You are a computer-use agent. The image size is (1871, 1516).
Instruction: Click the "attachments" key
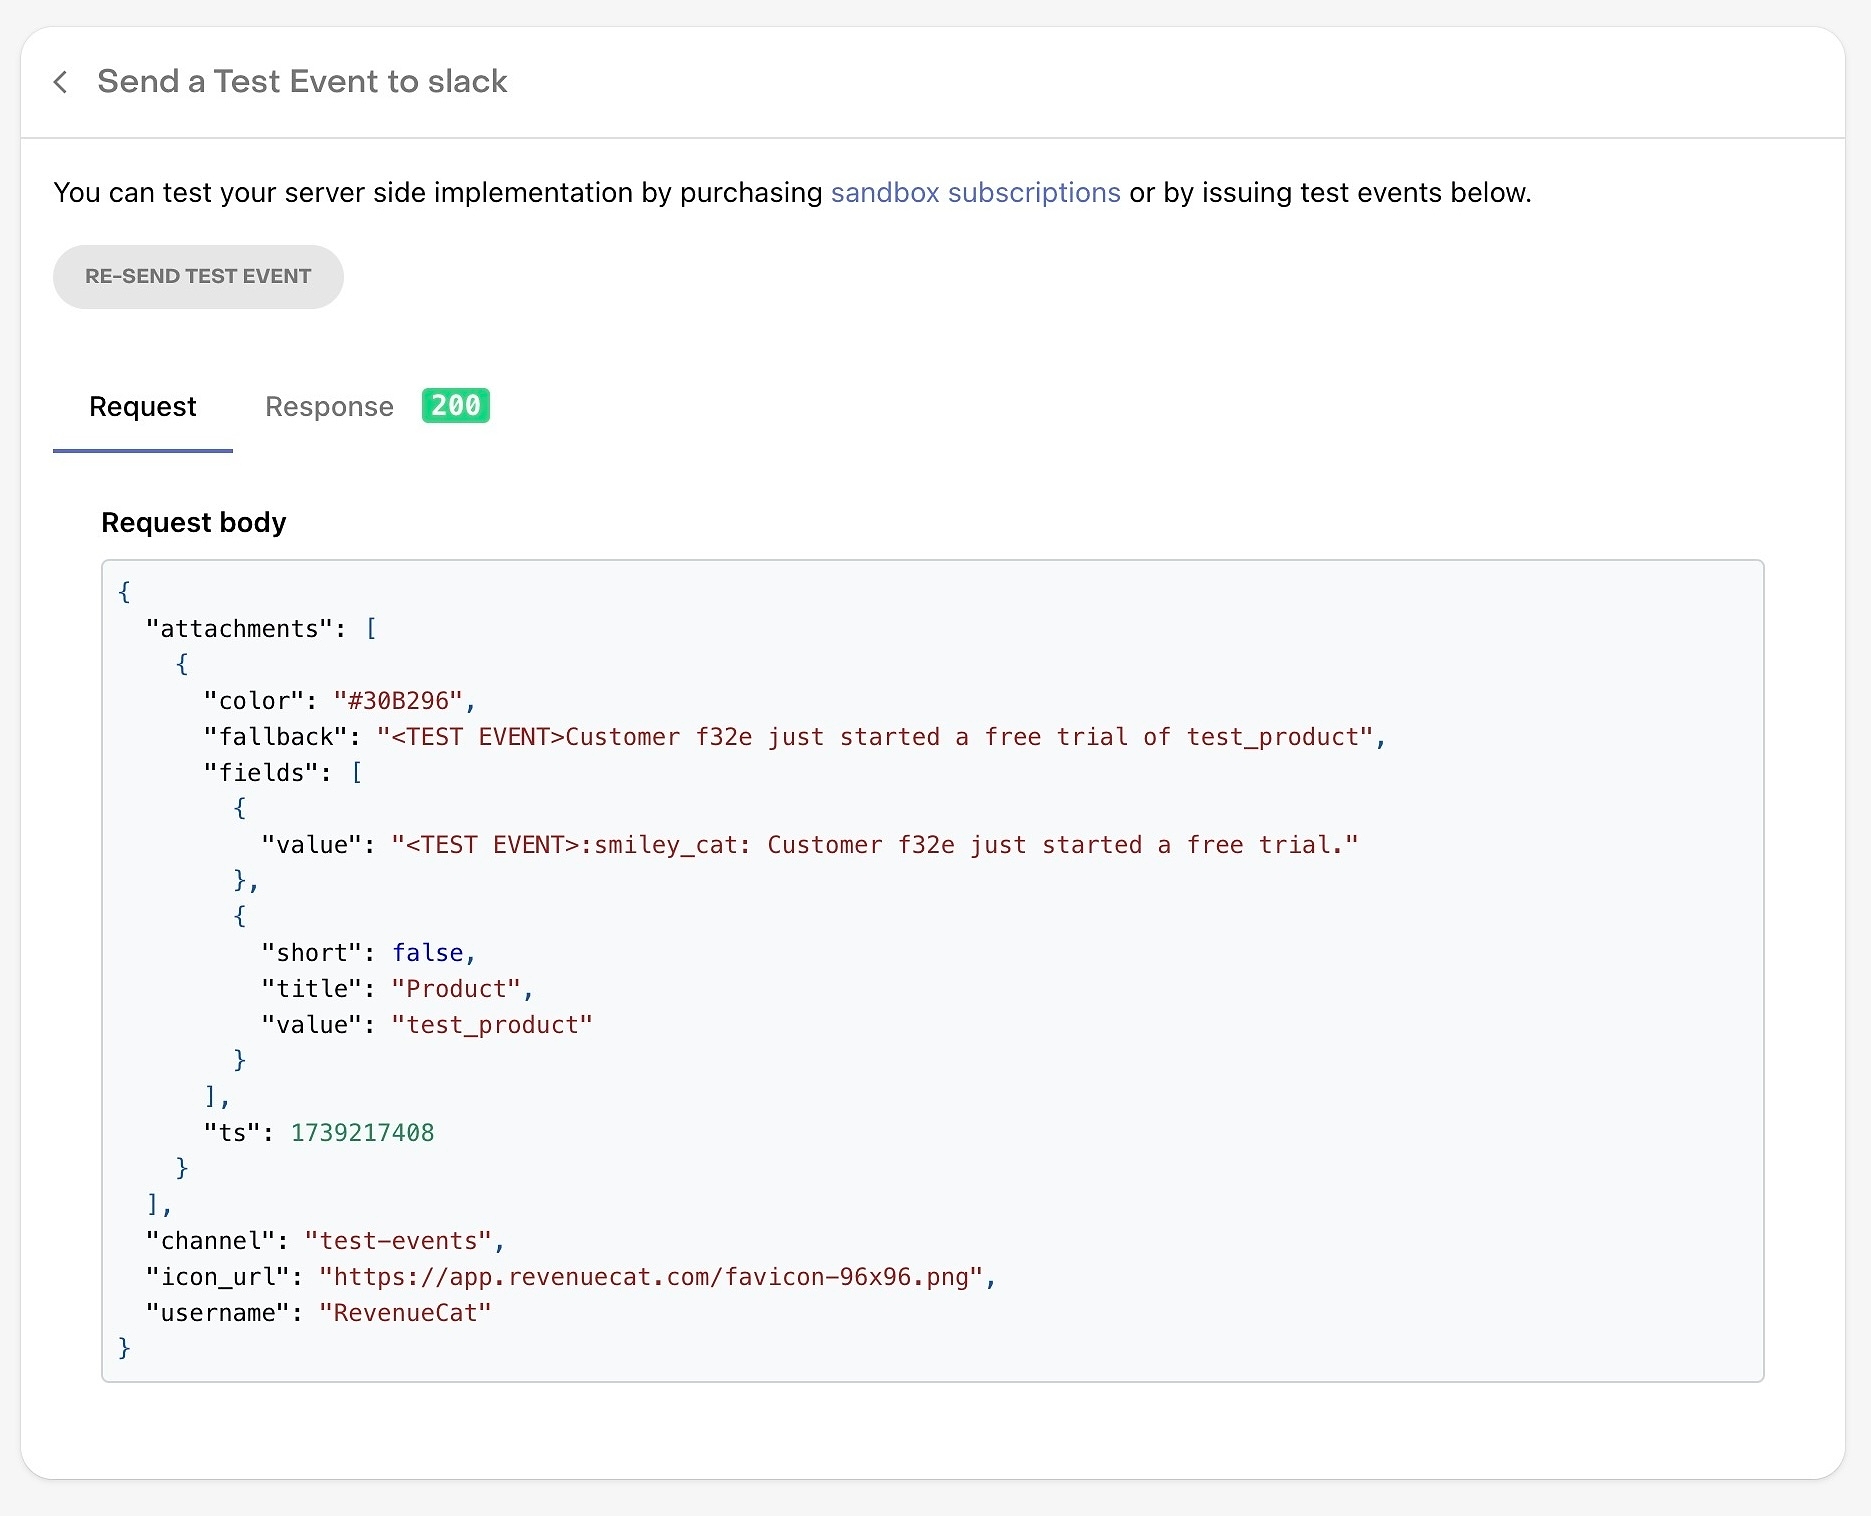[x=239, y=628]
